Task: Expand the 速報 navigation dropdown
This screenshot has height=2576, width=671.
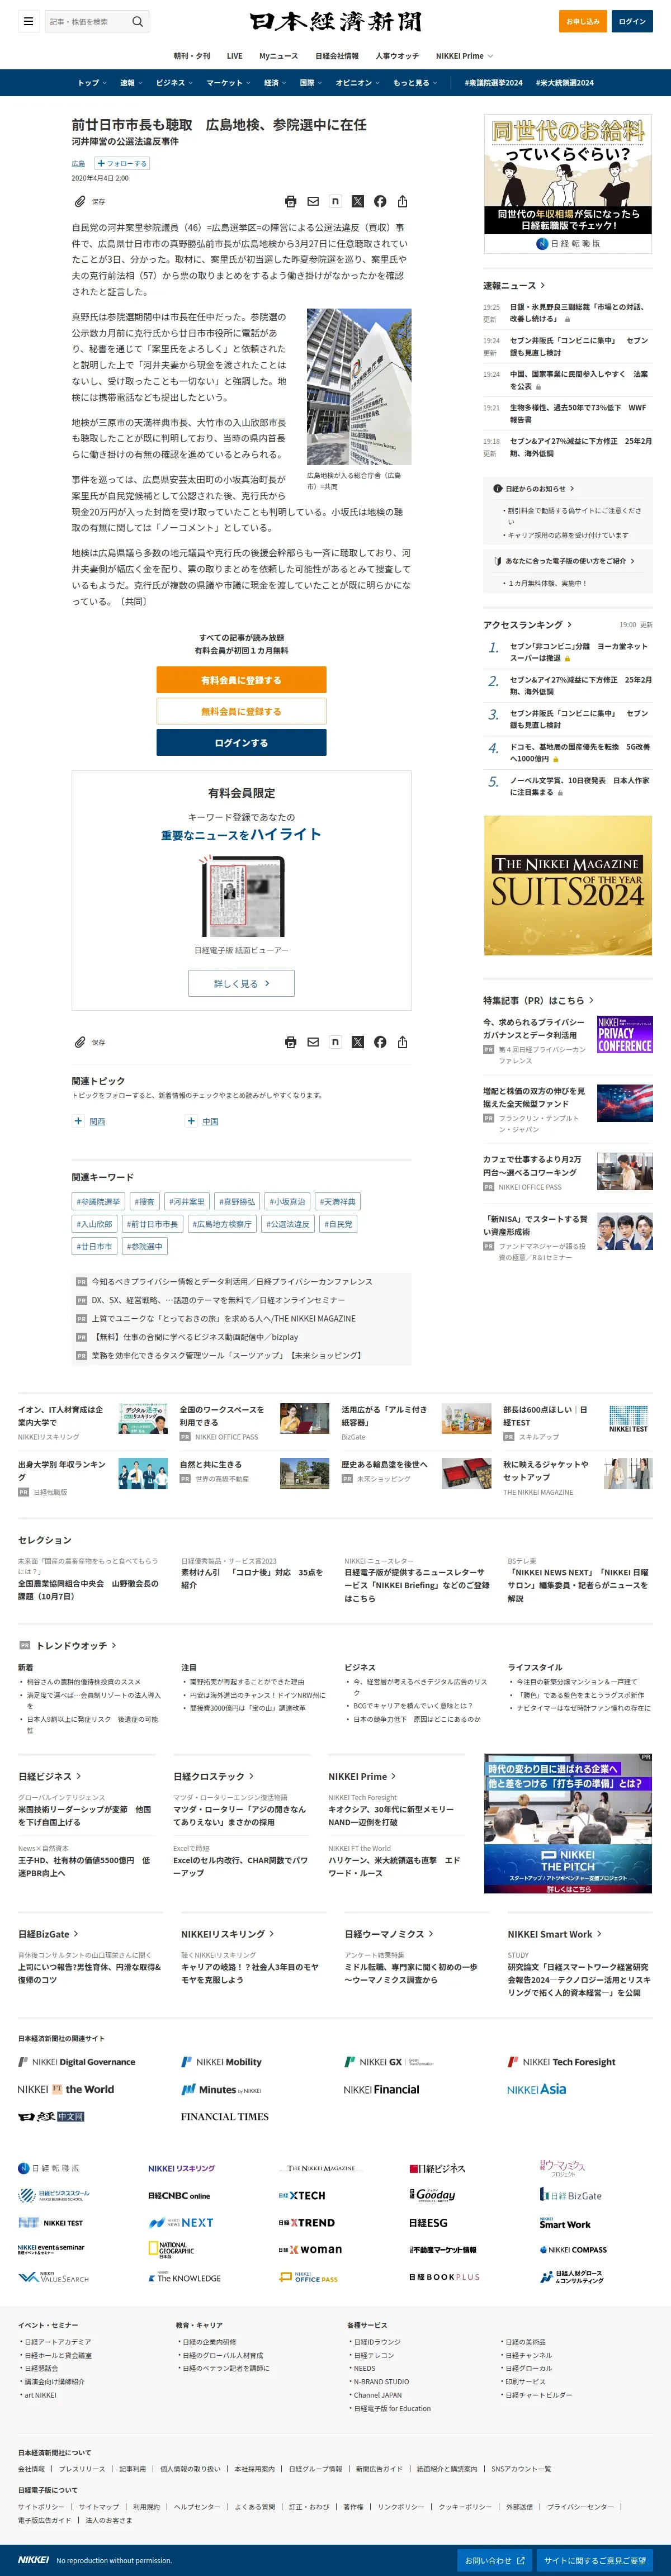Action: click(130, 83)
